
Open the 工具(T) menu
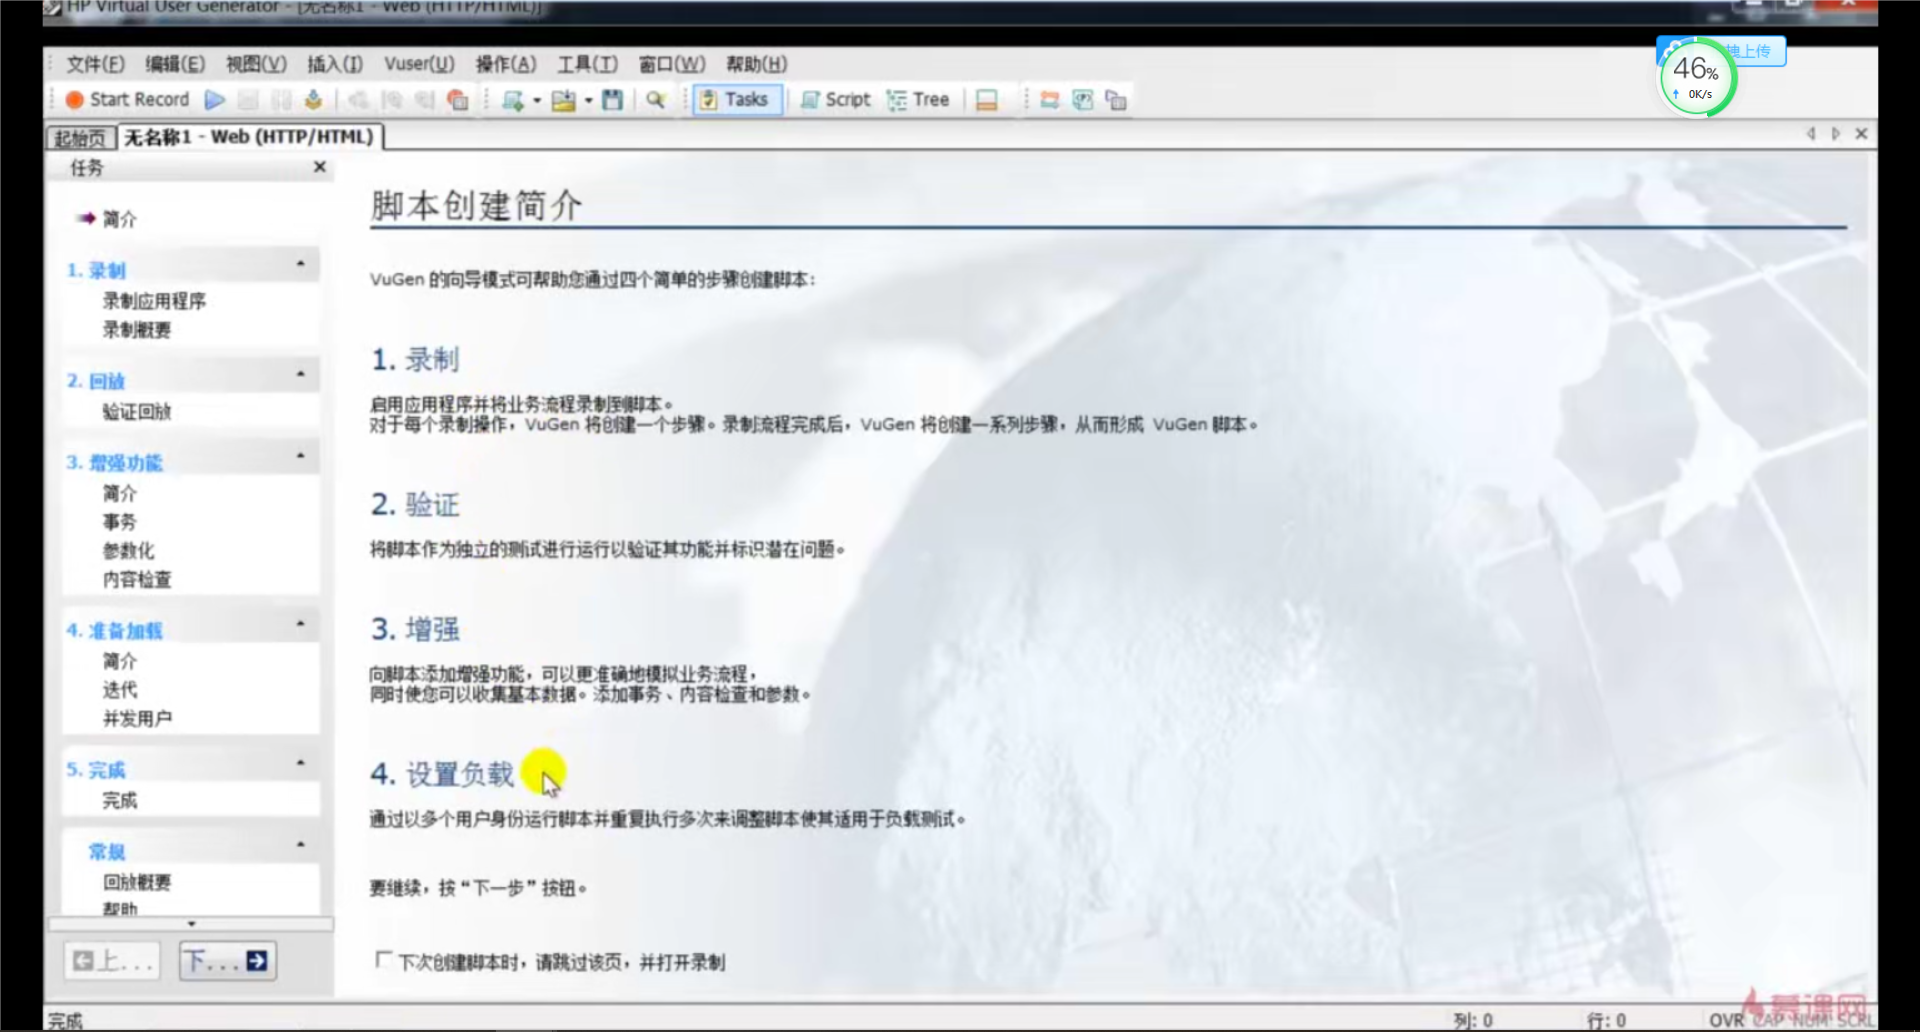(588, 64)
